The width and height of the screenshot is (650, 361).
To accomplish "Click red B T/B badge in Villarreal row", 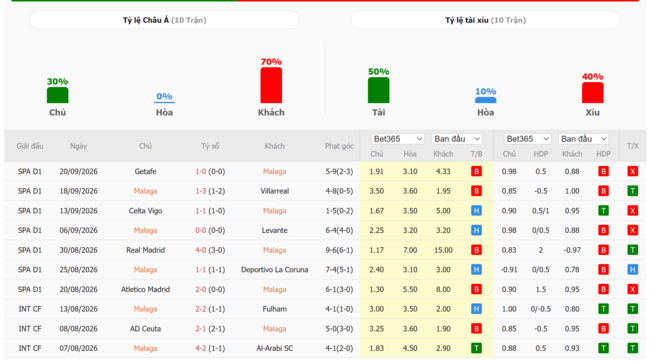I will point(476,191).
